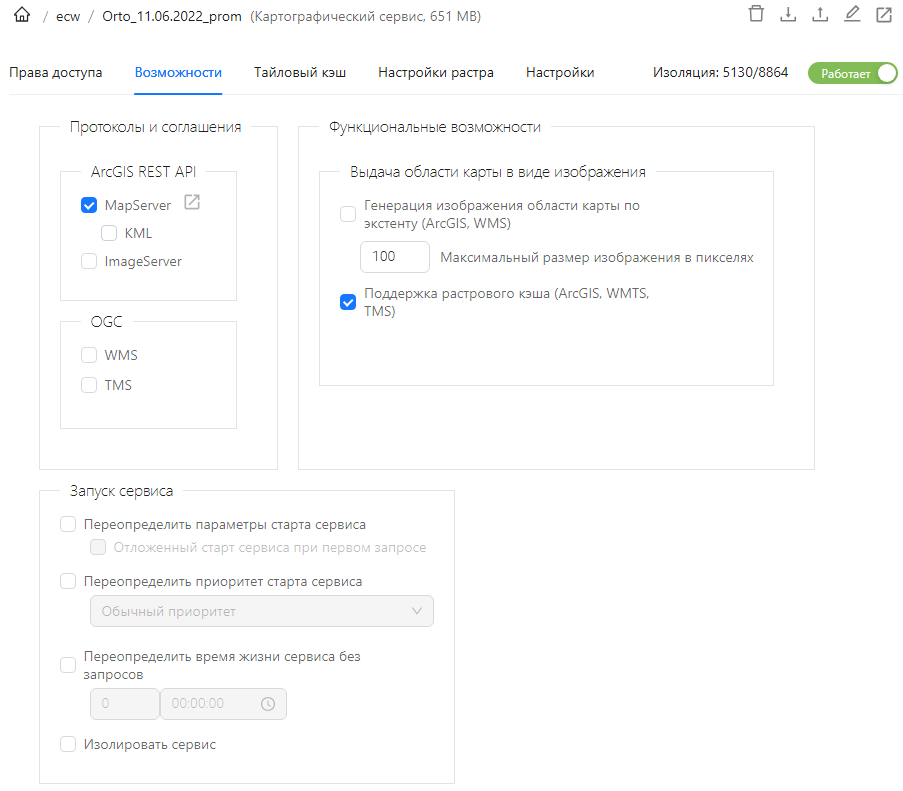The height and width of the screenshot is (791, 903).
Task: Click the maximum image size input field
Action: (394, 257)
